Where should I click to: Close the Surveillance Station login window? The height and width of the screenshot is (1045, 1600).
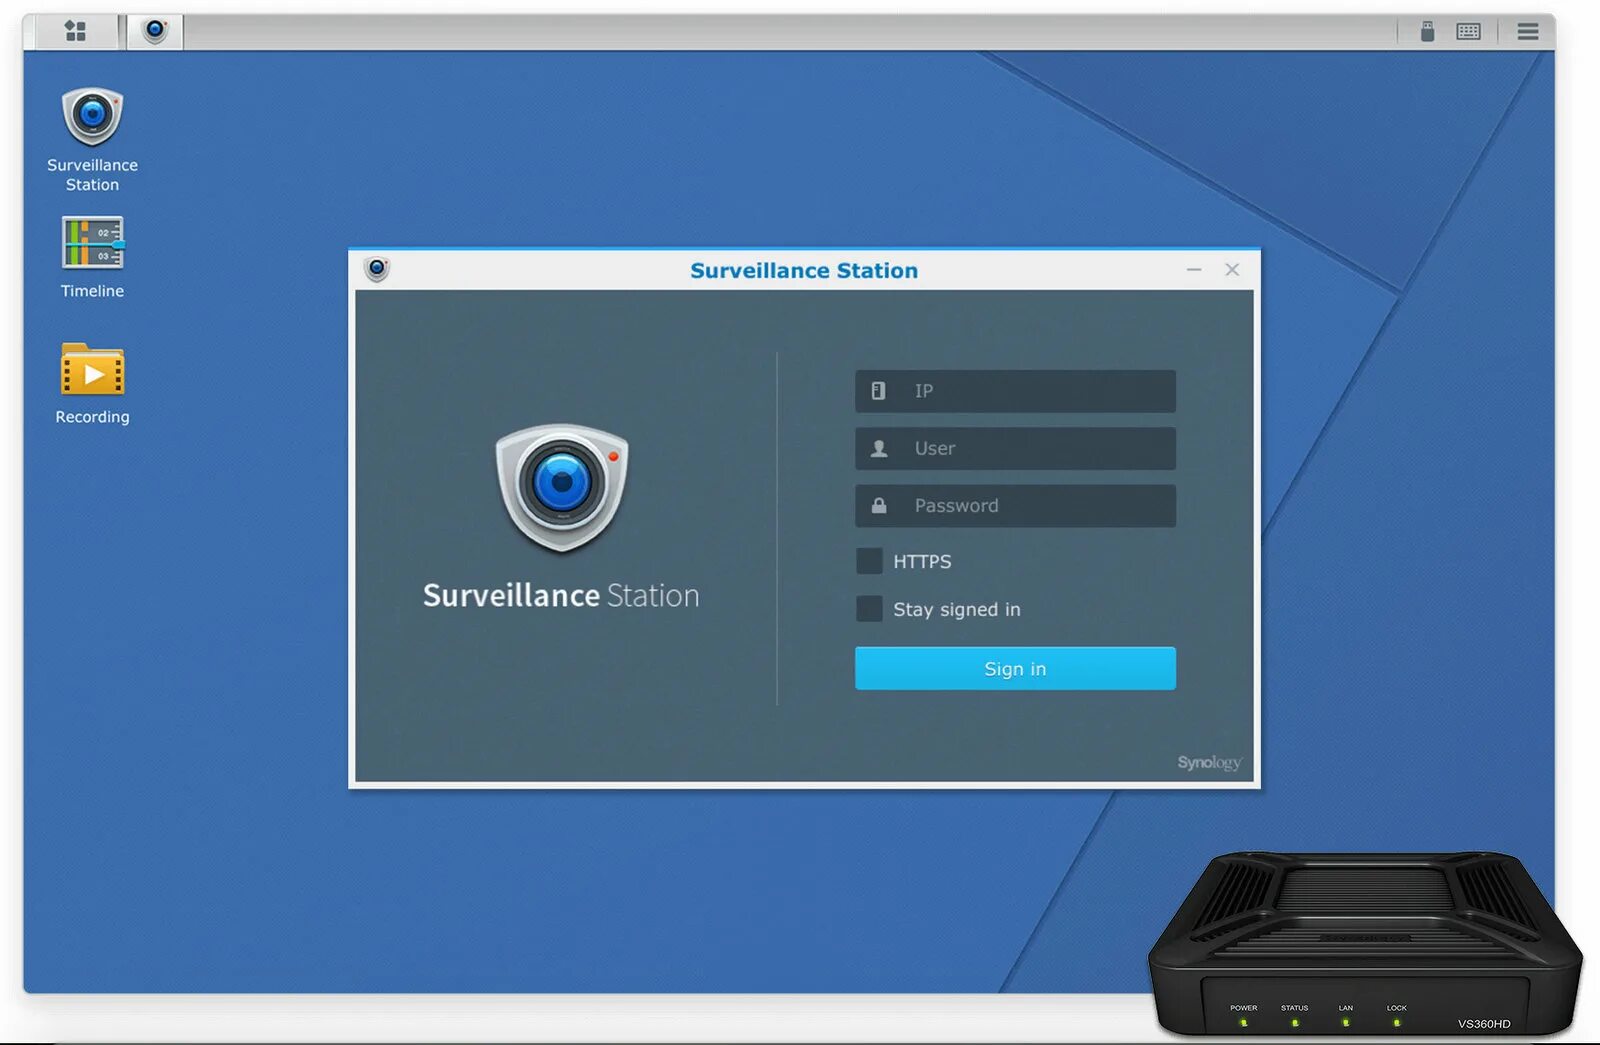(1232, 270)
